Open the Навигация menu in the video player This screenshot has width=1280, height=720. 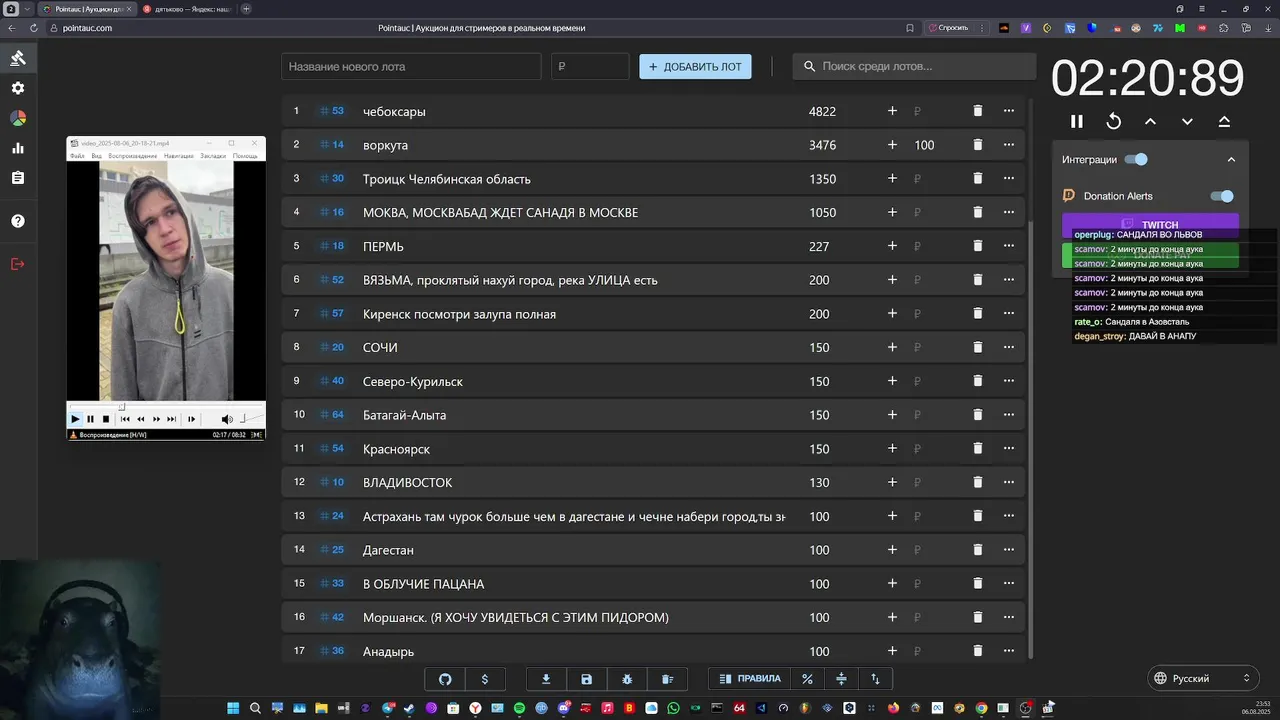(179, 156)
